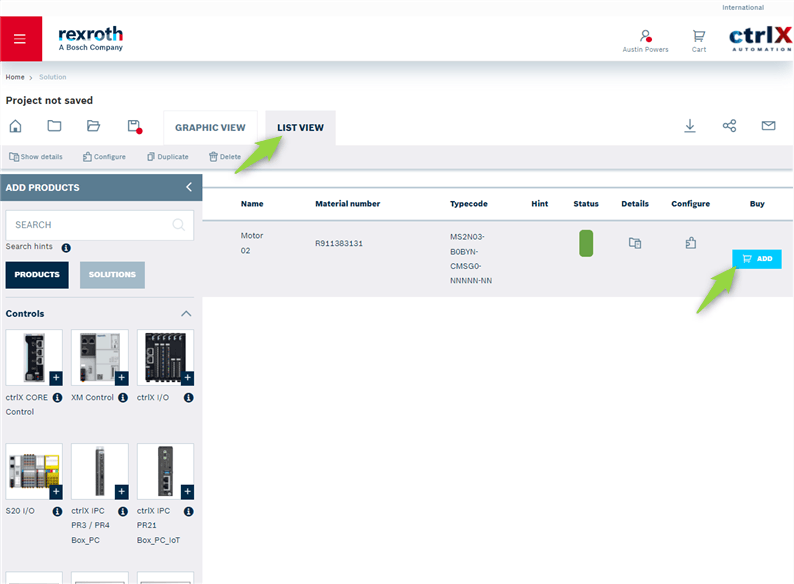The width and height of the screenshot is (794, 584).
Task: Go to project home icon
Action: click(x=16, y=126)
